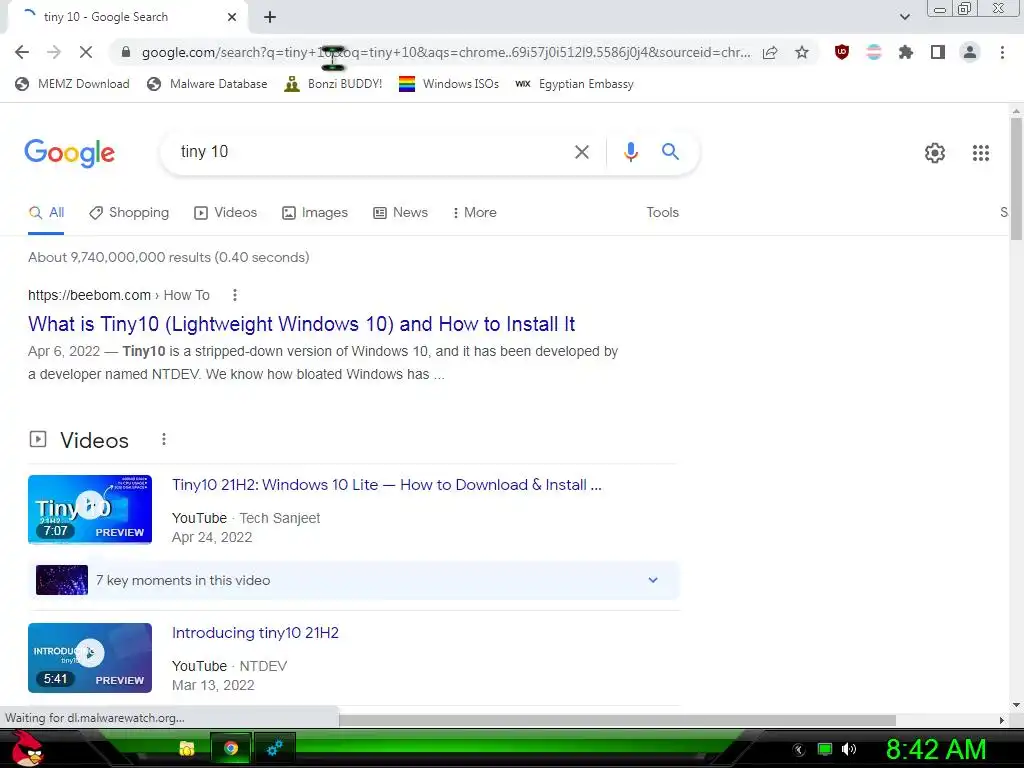The image size is (1024, 768).
Task: Open the Bonzi BUDDY! bookmark
Action: click(333, 84)
